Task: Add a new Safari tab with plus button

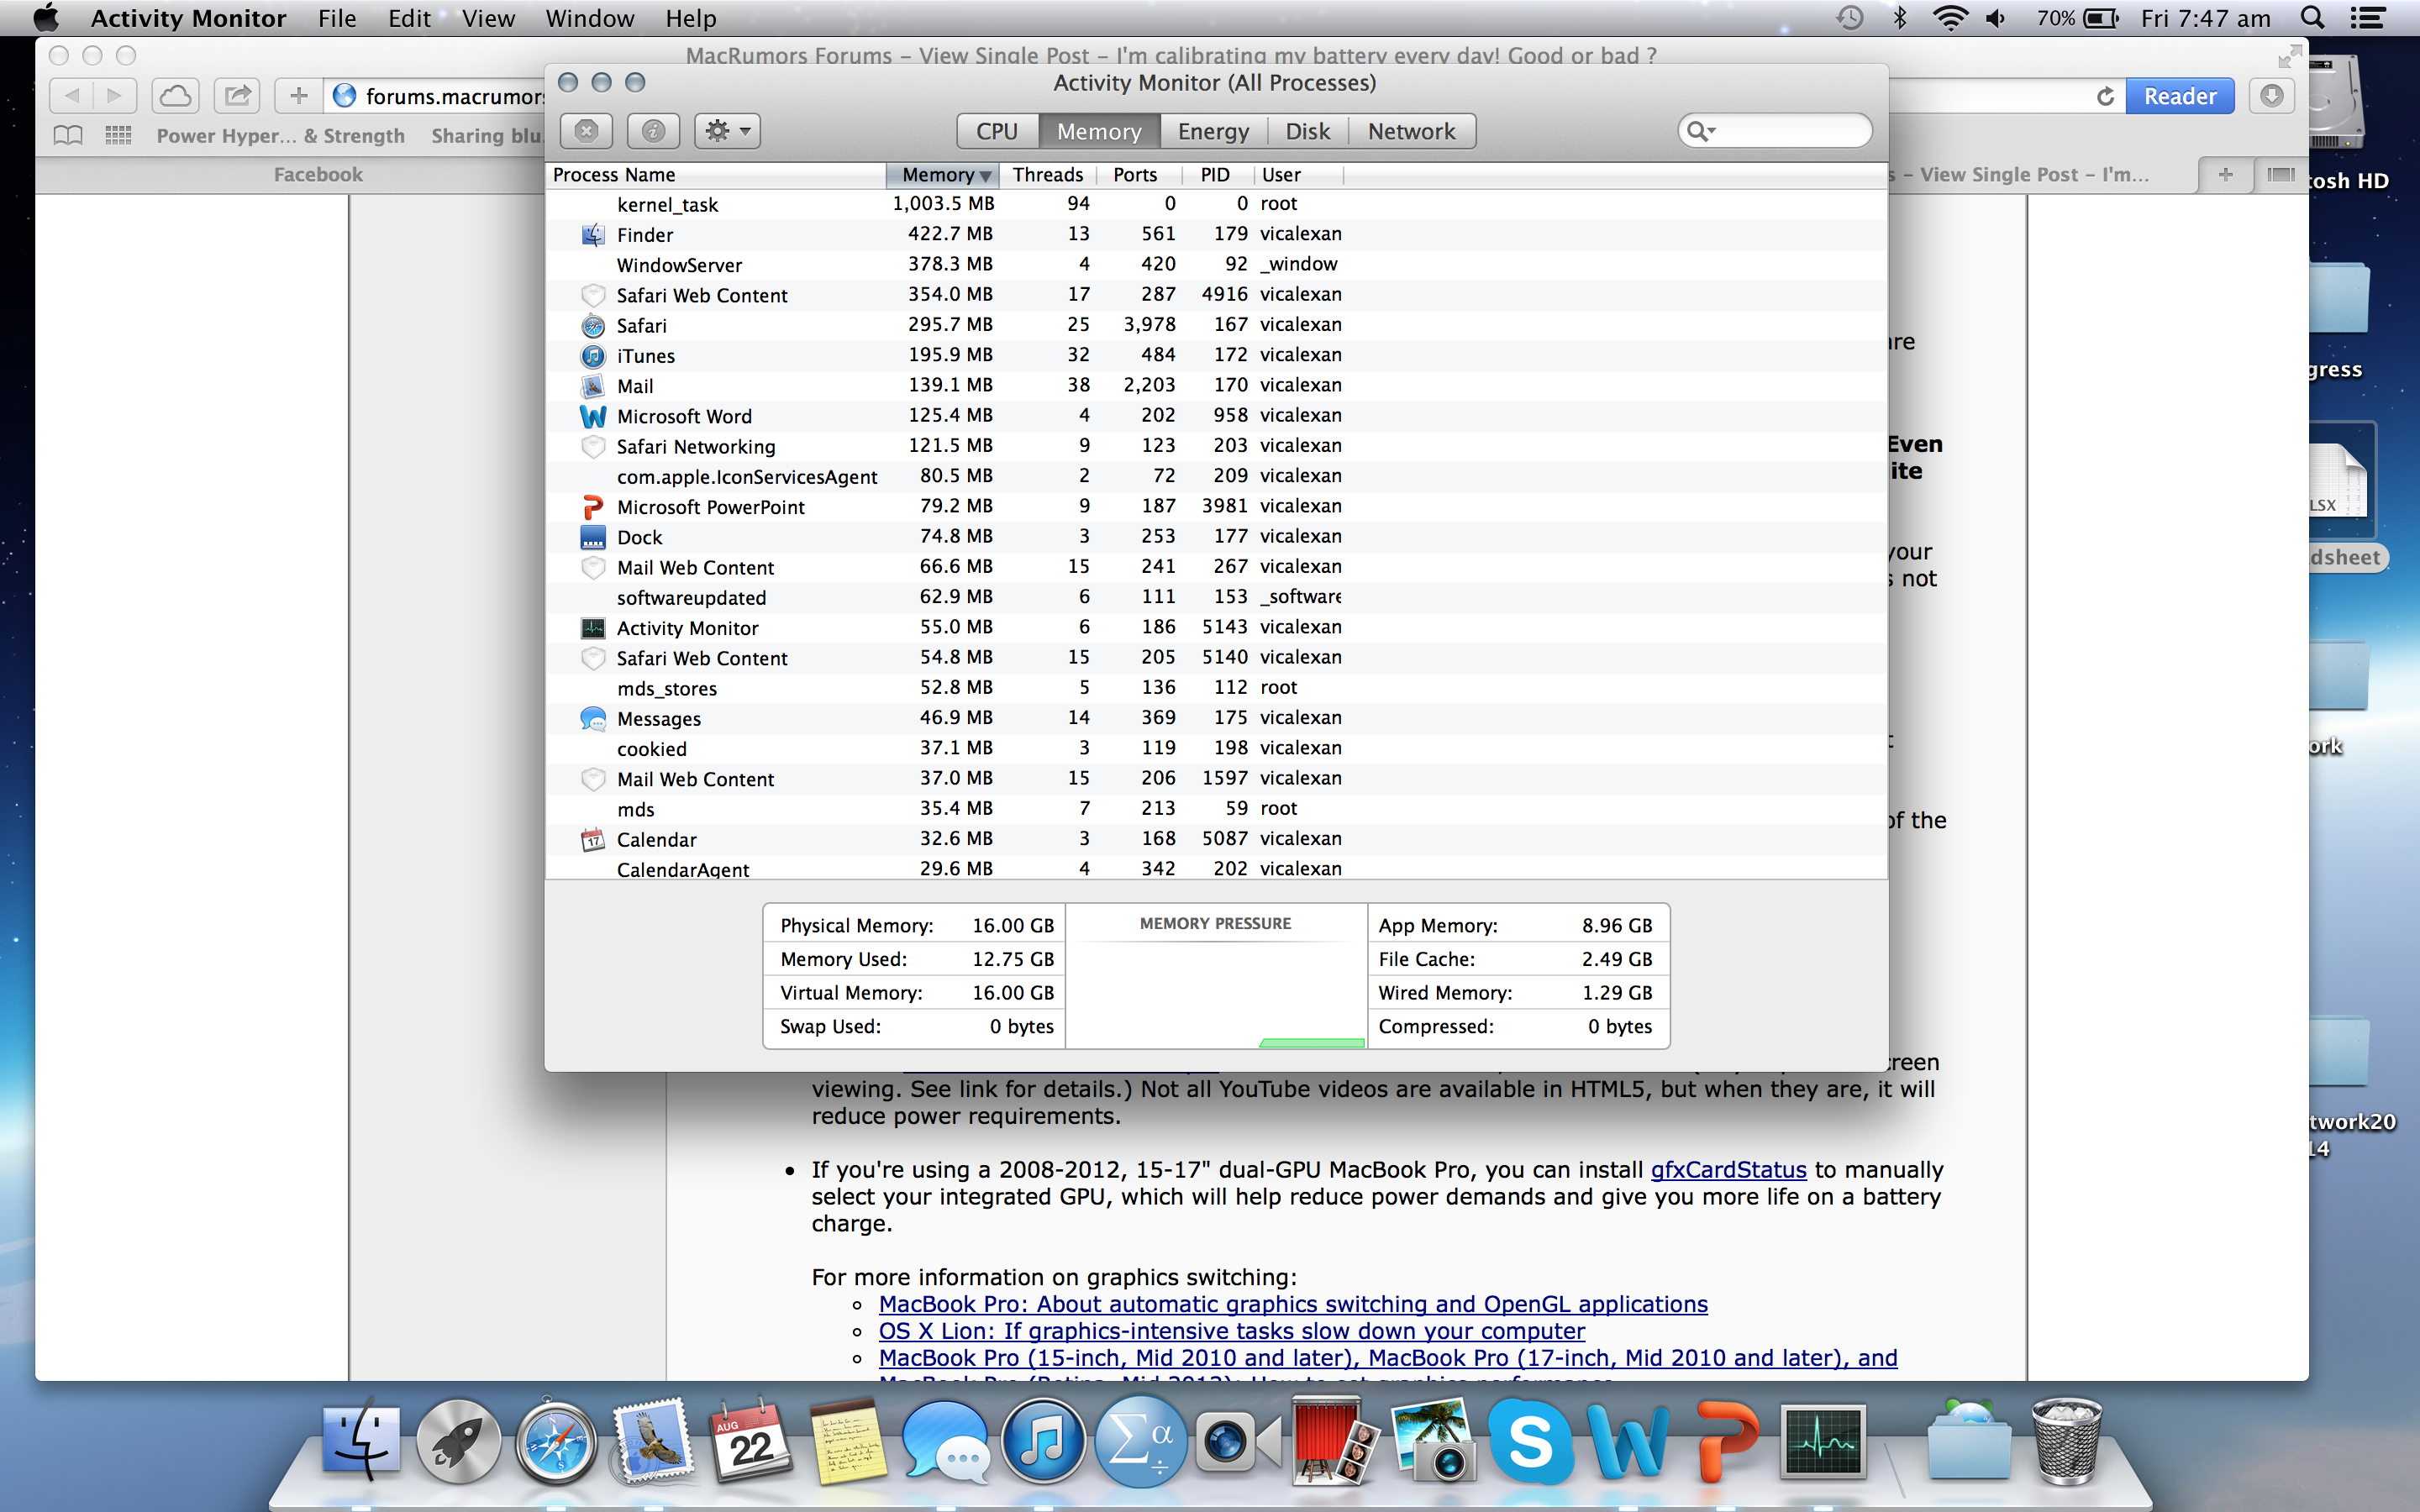Action: click(x=2225, y=175)
